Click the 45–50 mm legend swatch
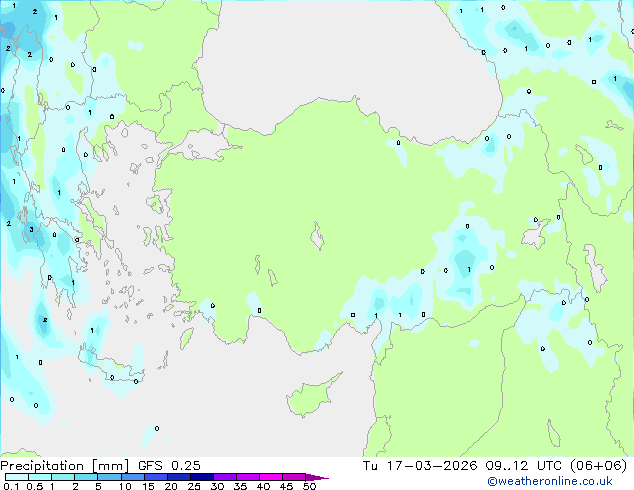The height and width of the screenshot is (490, 634). pos(294,477)
